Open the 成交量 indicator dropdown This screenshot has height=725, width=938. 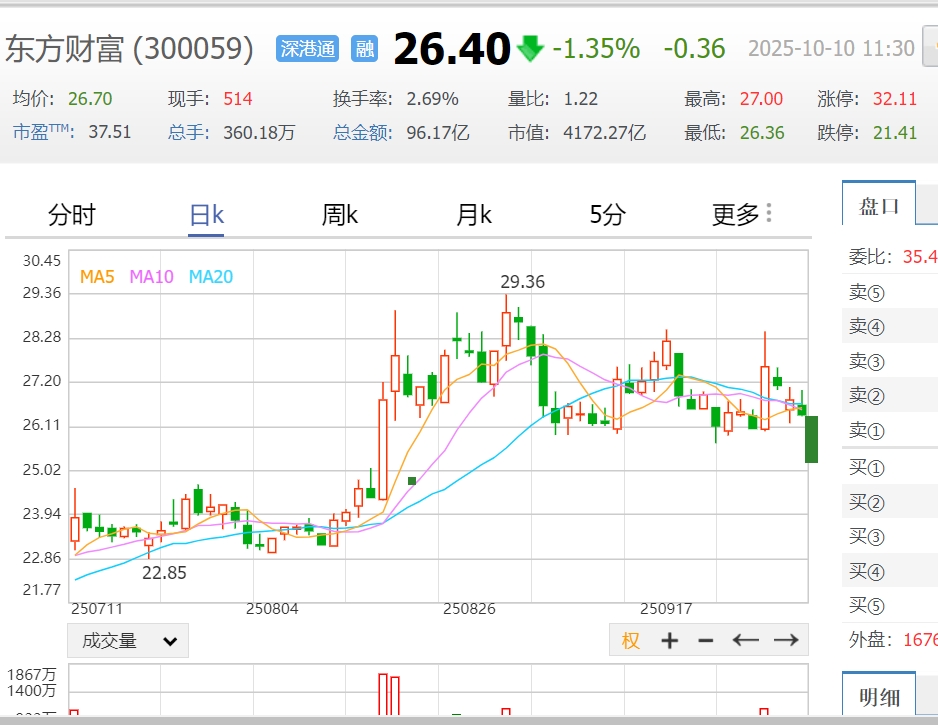coord(128,641)
